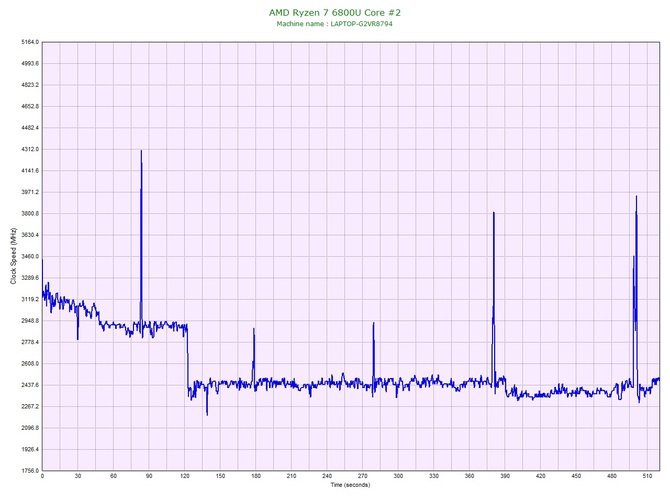
Task: Click the 300 seconds x-axis label
Action: 398,476
